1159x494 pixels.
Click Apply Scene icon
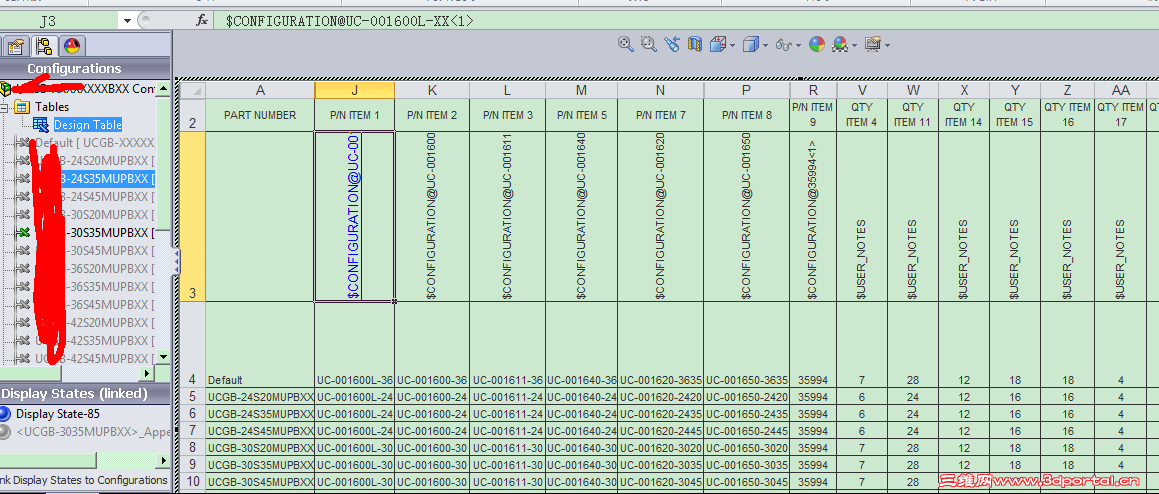click(x=840, y=44)
